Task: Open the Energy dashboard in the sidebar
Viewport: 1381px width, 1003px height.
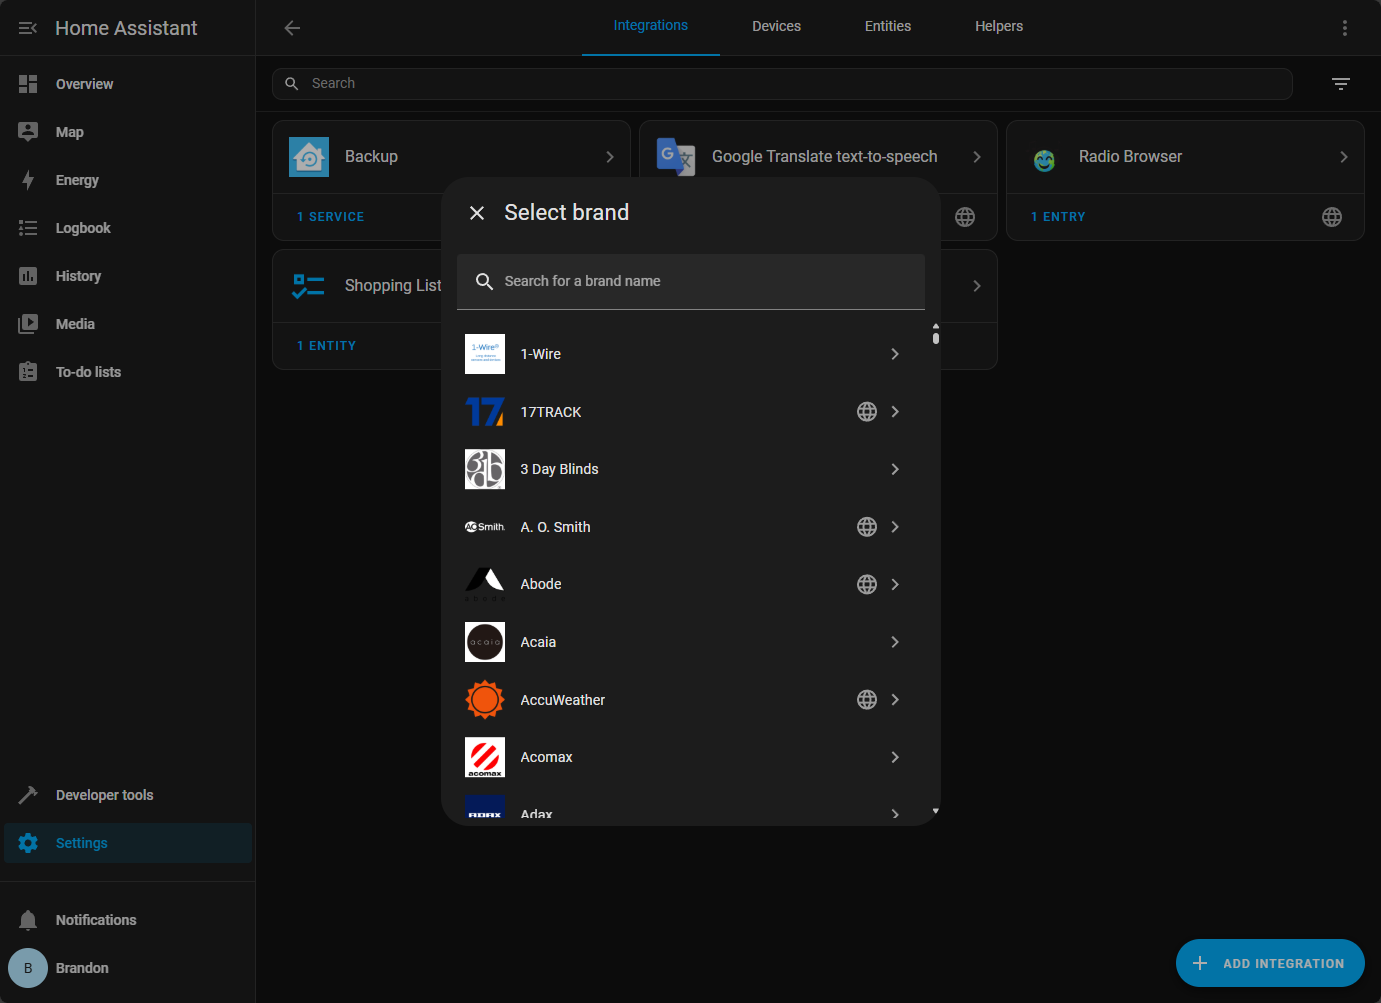Action: click(x=77, y=180)
